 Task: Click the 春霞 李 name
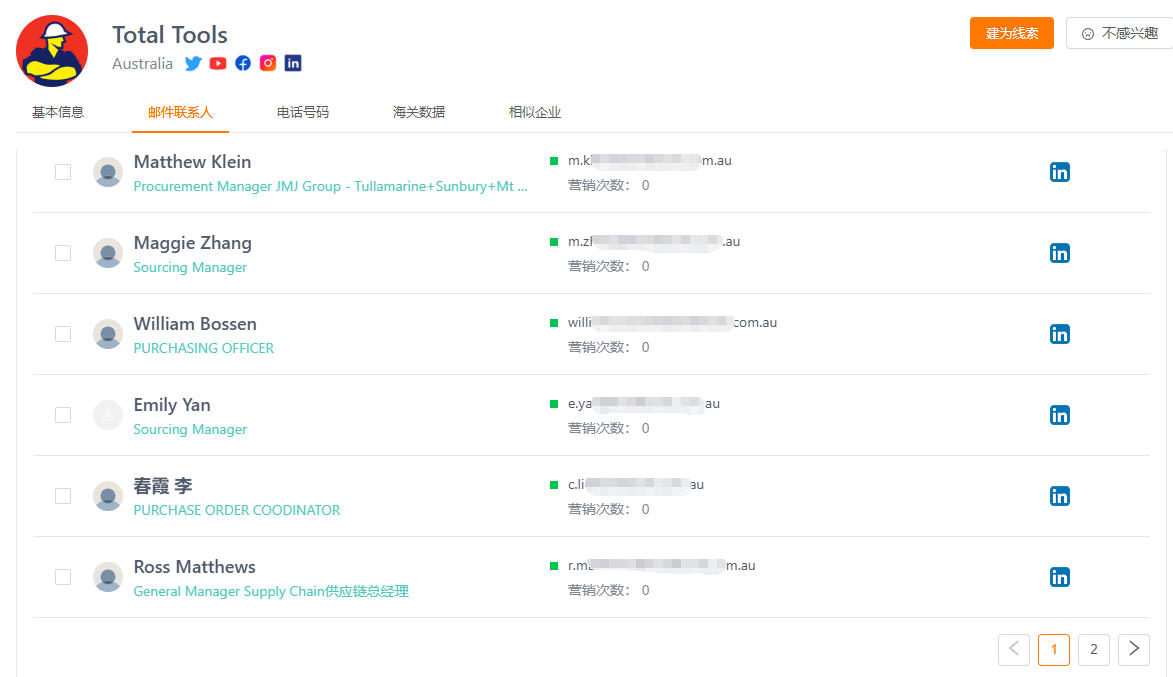[163, 486]
